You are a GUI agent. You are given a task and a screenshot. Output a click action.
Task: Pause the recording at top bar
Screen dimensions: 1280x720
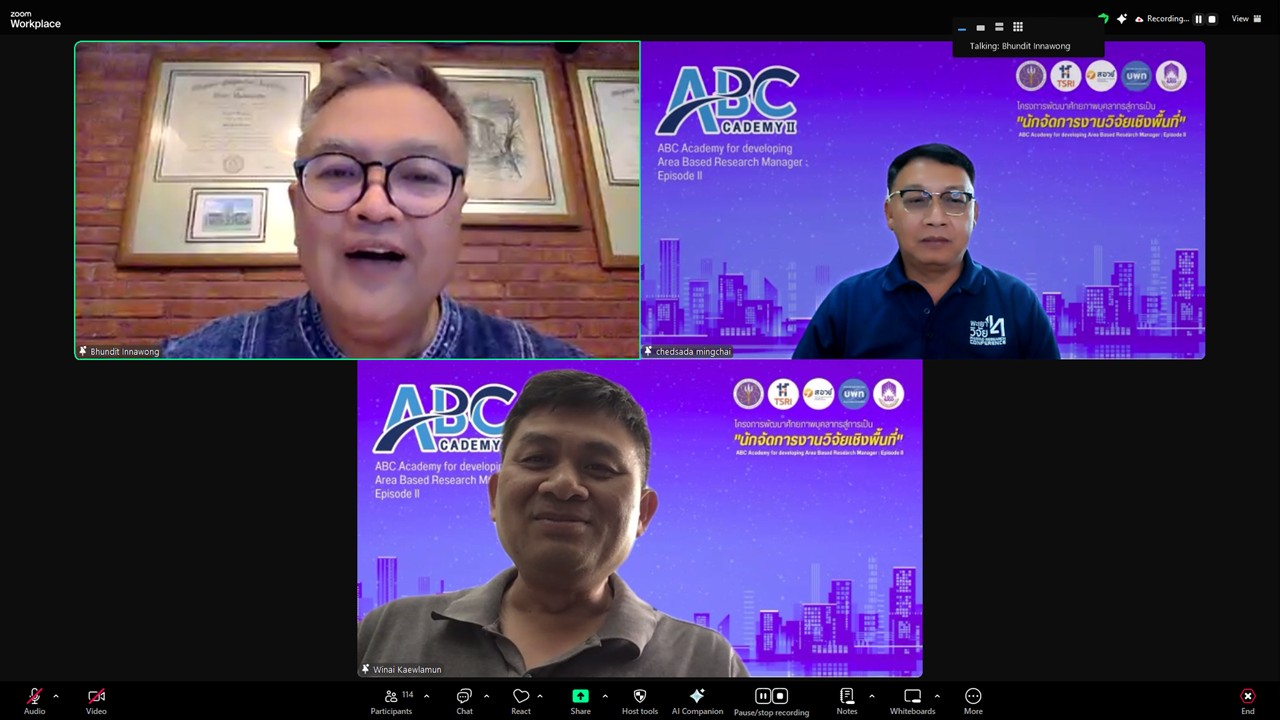pos(1198,19)
